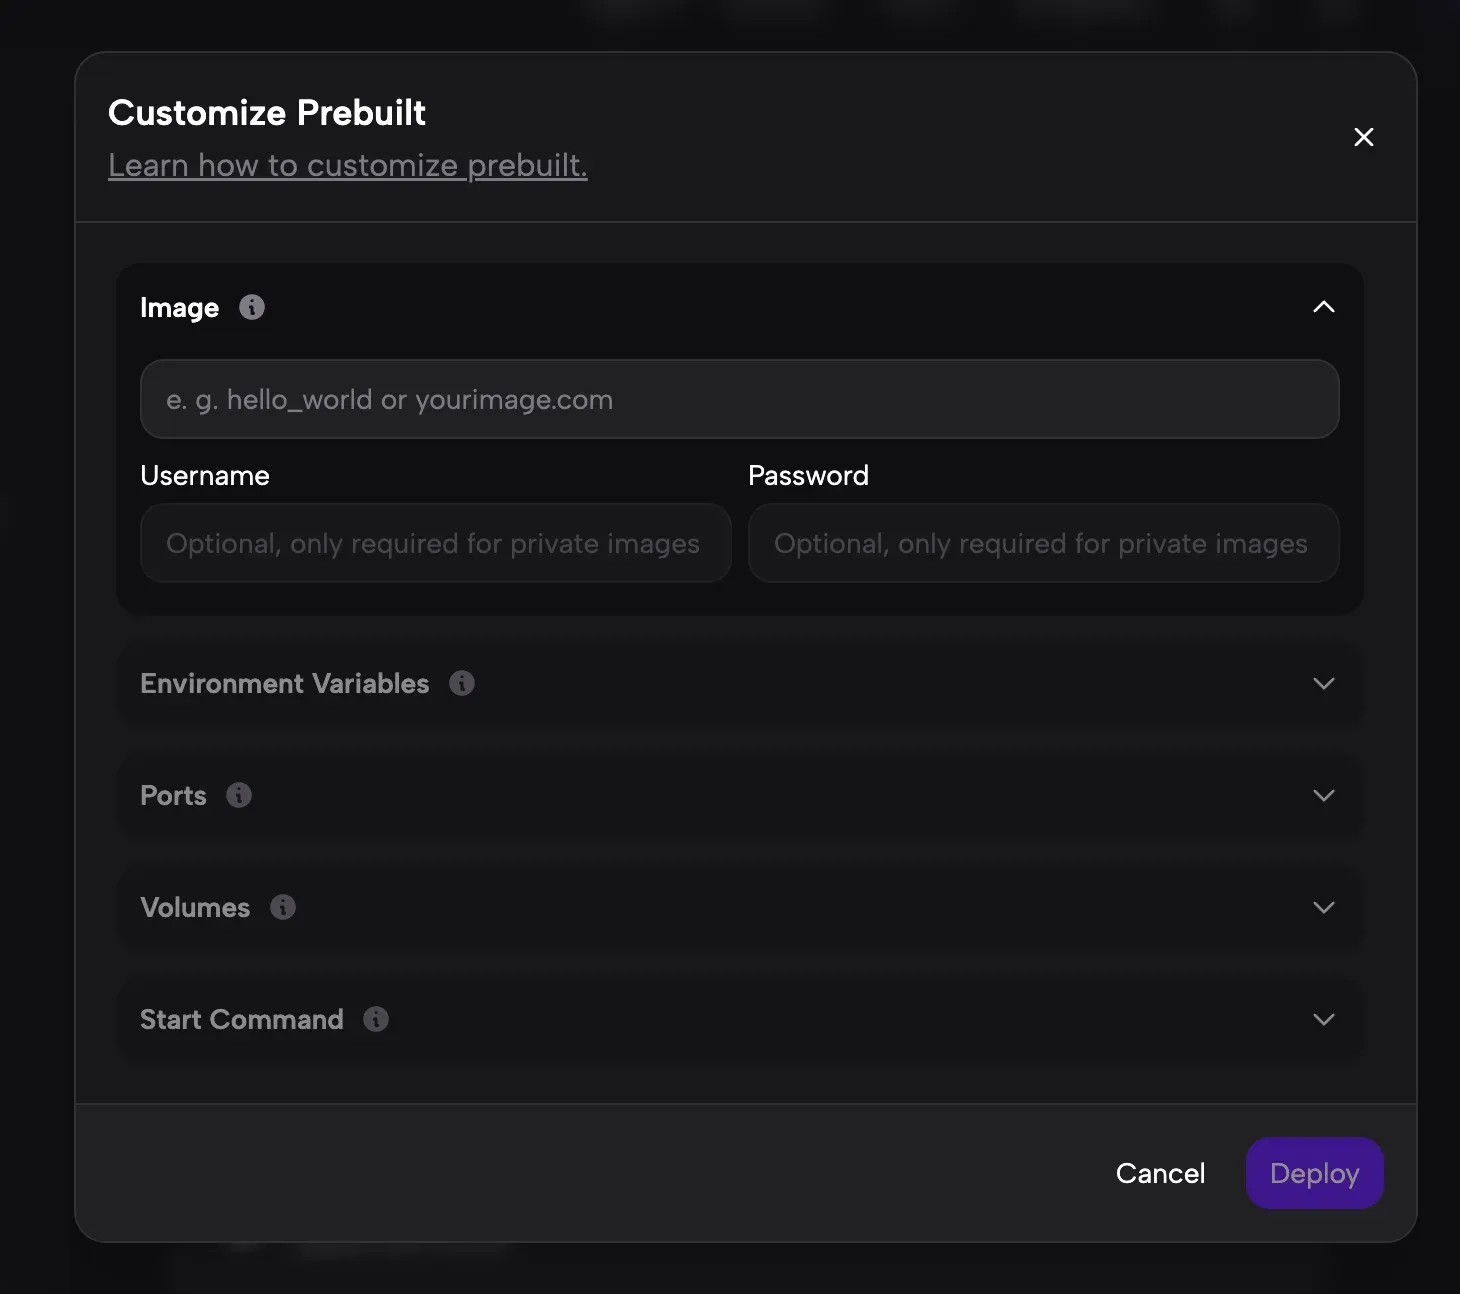Viewport: 1460px width, 1294px height.
Task: Collapse the Image section chevron
Action: click(1324, 307)
